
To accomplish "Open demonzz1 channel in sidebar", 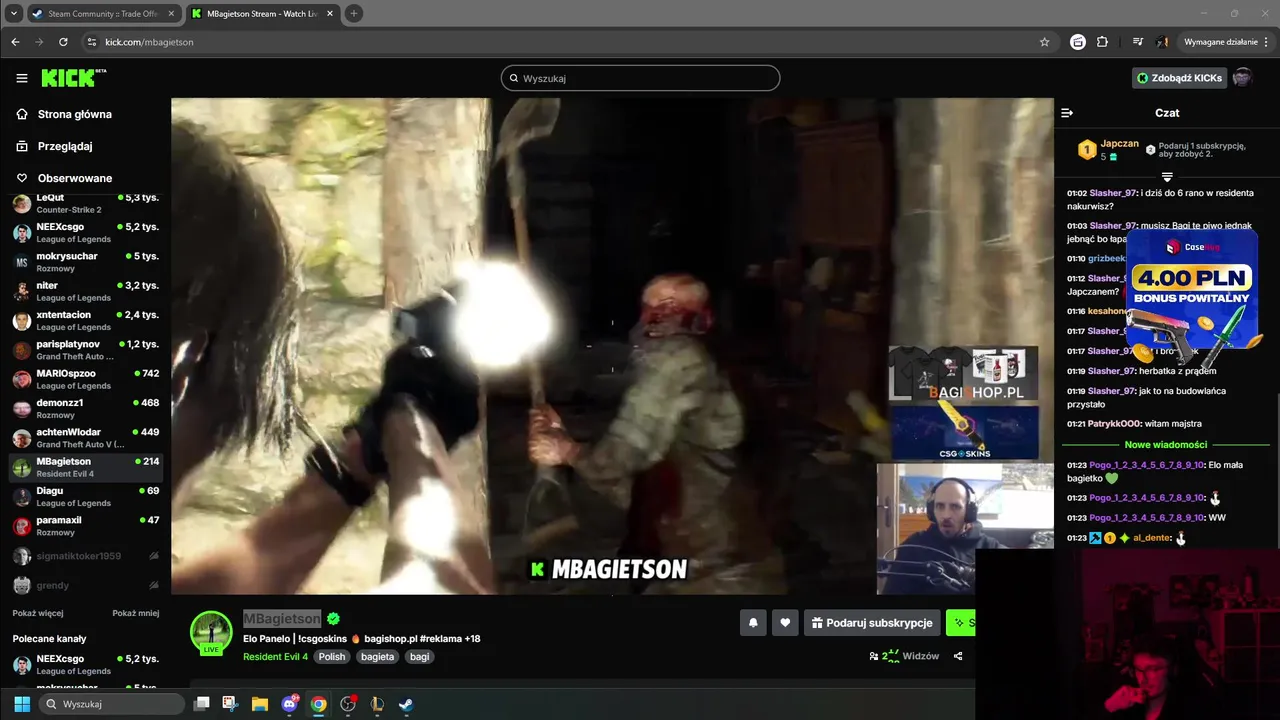I will [85, 408].
